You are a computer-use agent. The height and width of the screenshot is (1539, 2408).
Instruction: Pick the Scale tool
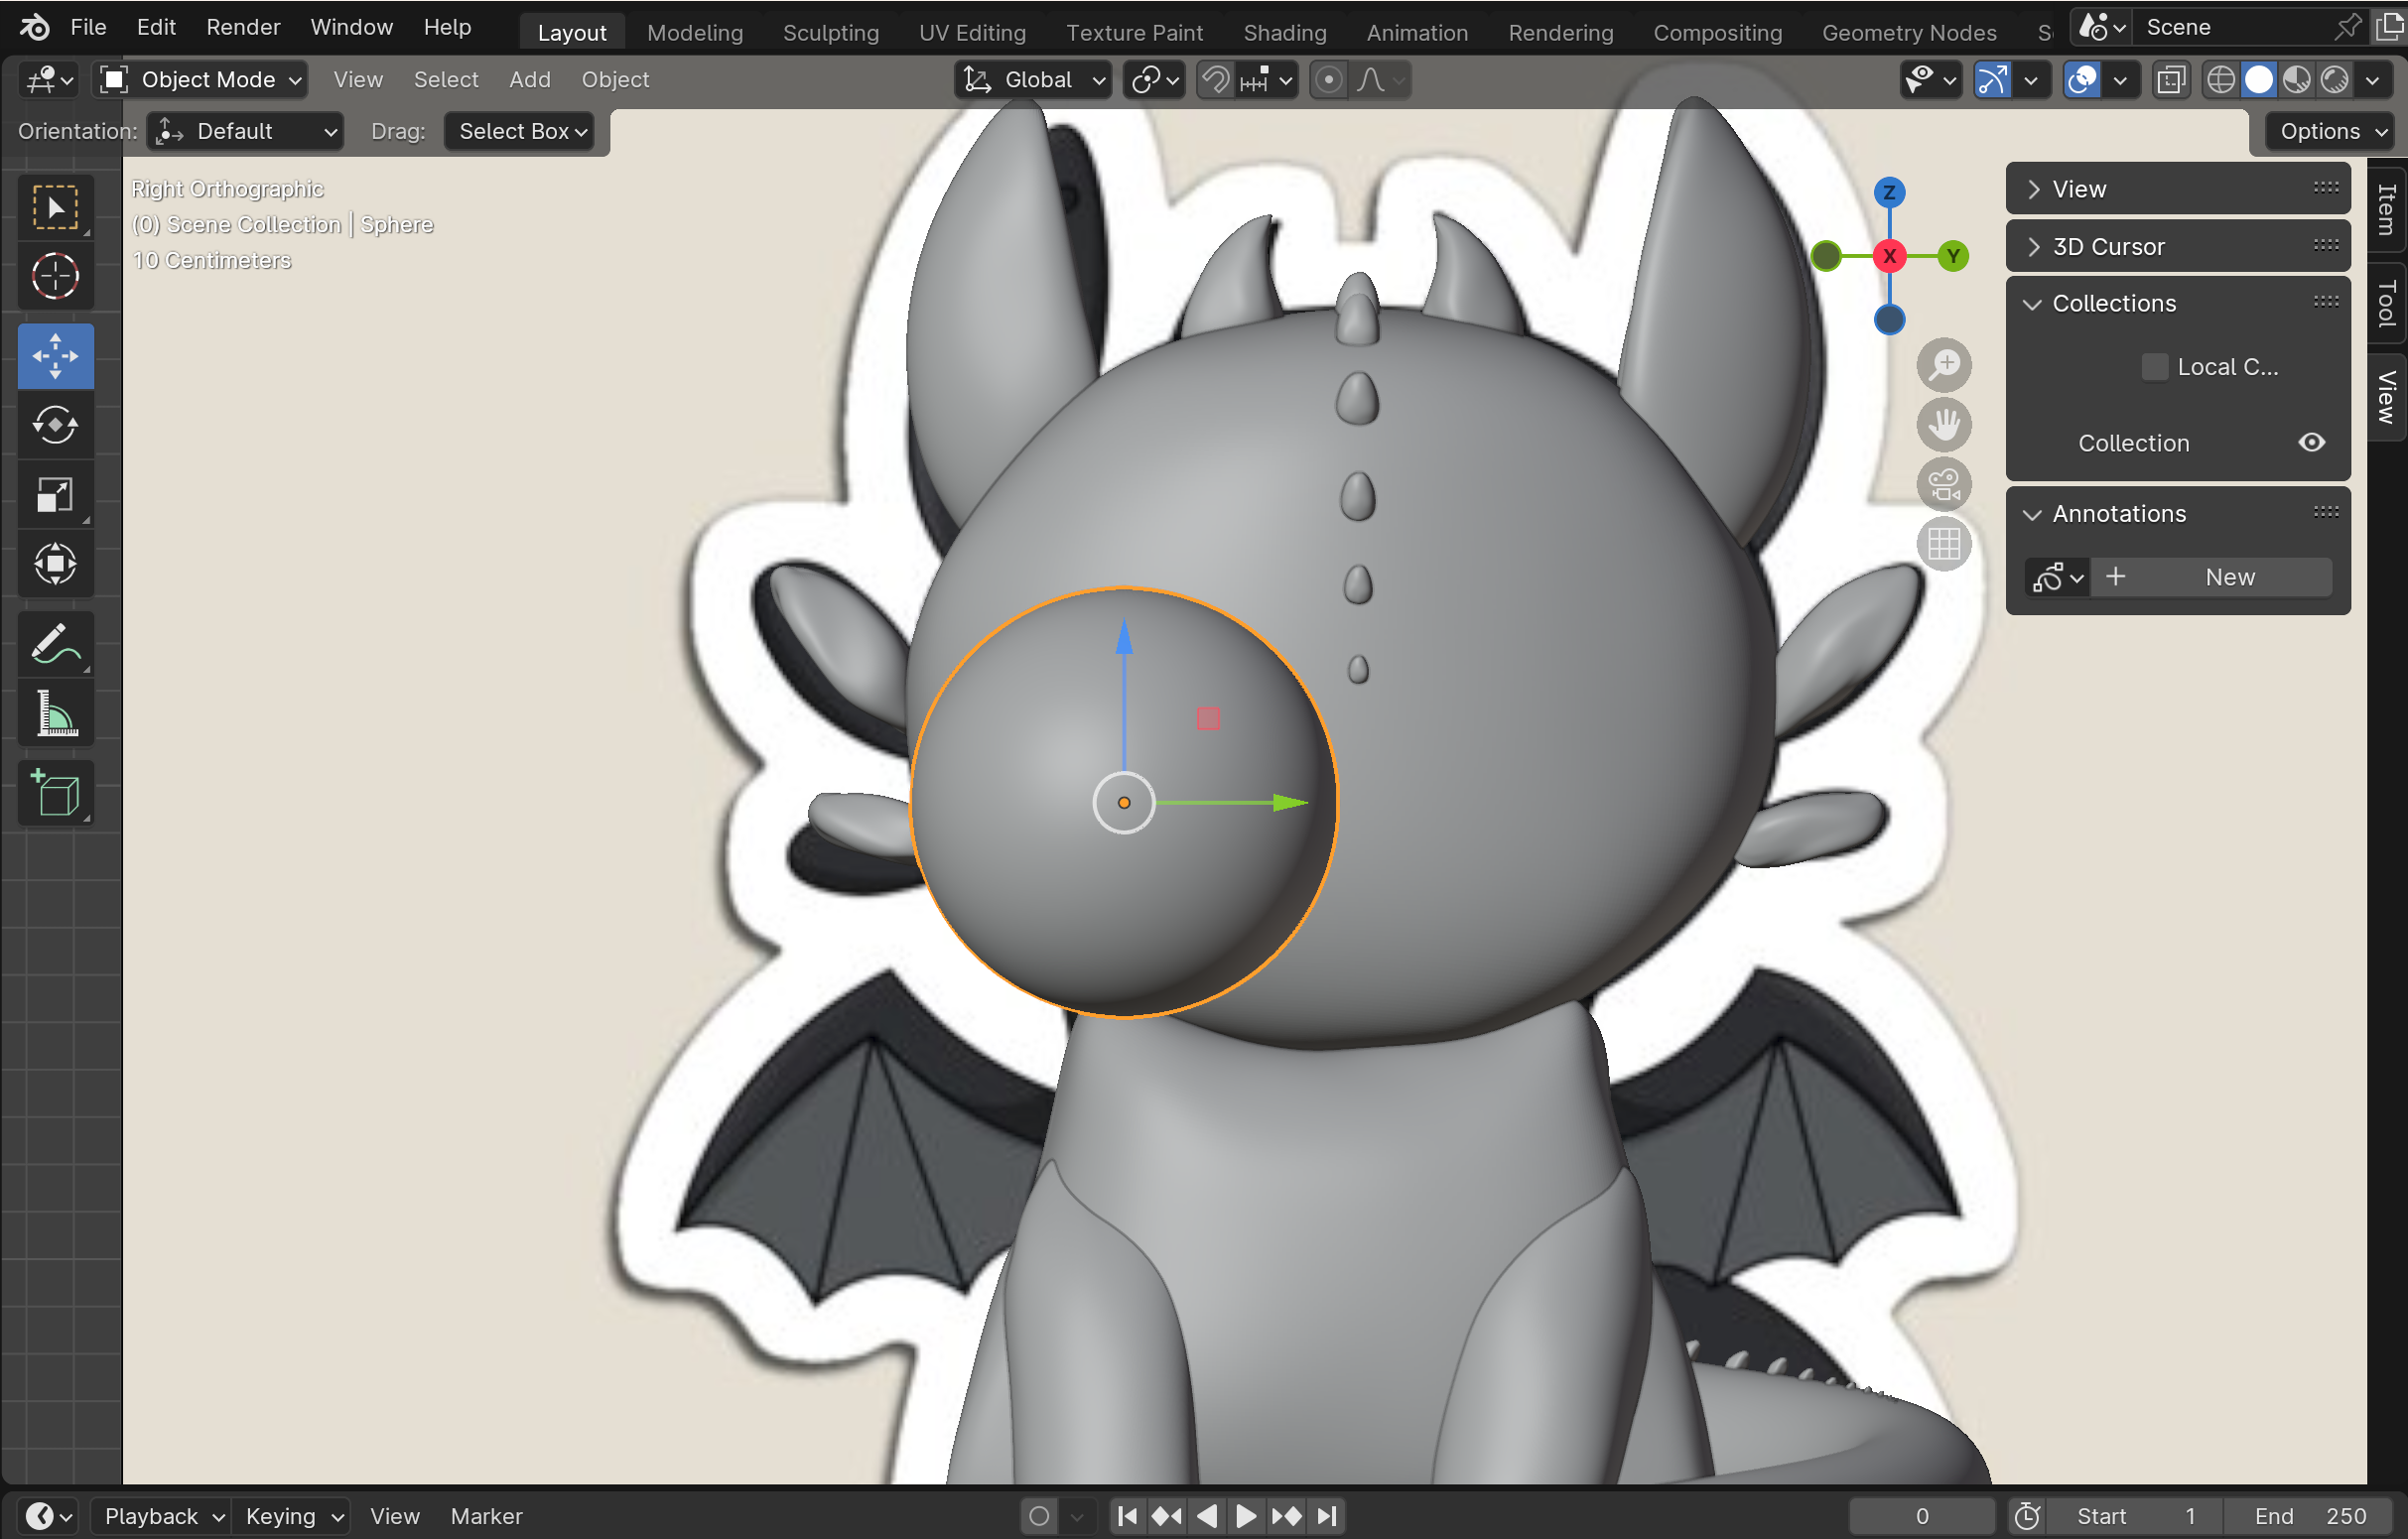tap(56, 494)
